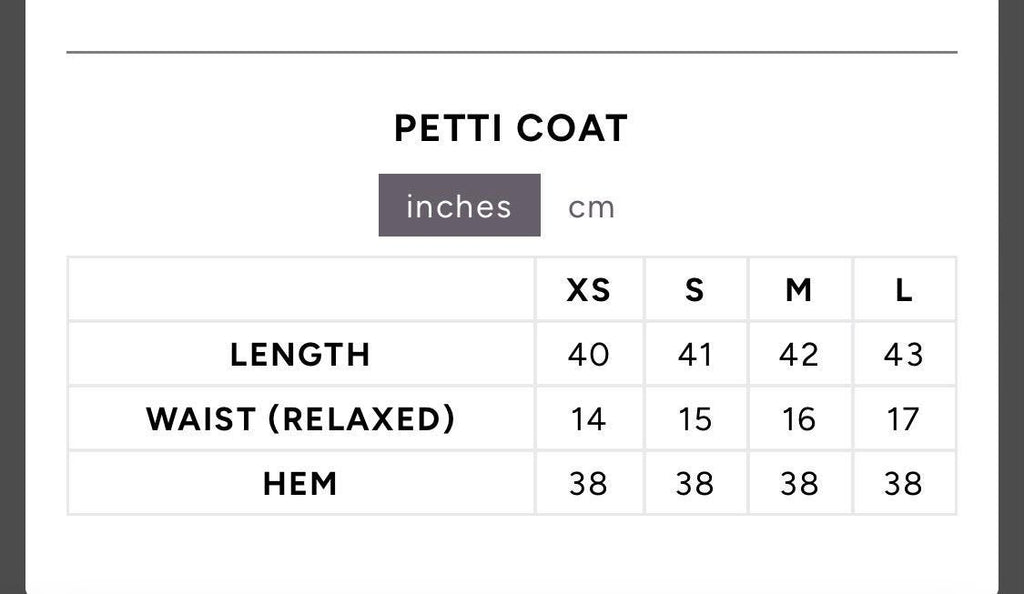Click L waist value 17

pos(904,419)
